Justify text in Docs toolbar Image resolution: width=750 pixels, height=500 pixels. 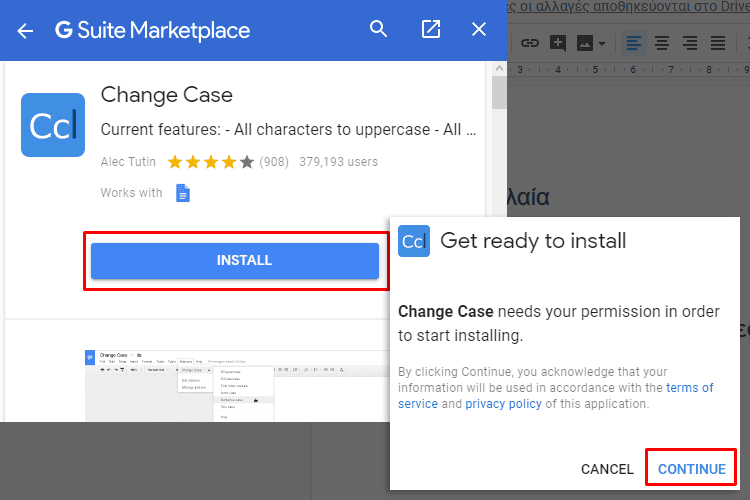click(717, 43)
